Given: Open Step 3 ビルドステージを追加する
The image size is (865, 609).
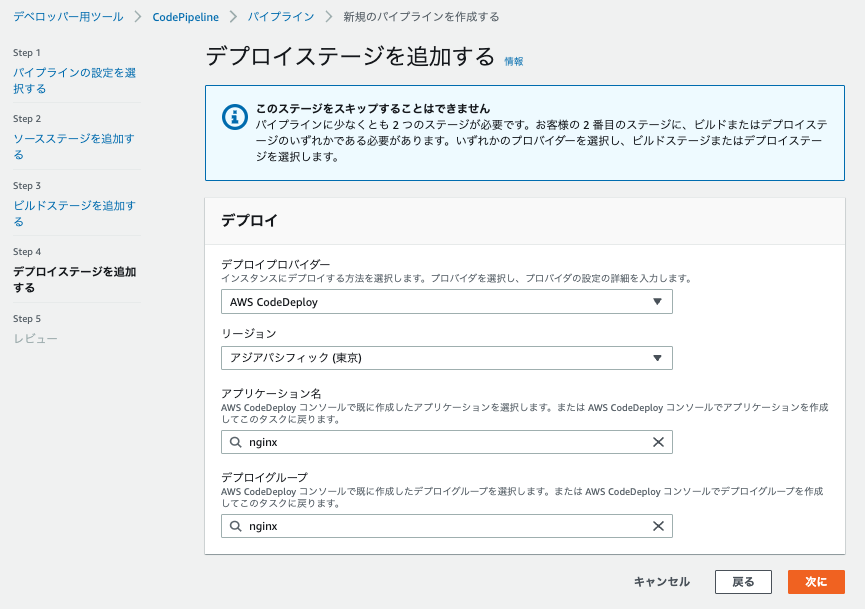Looking at the screenshot, I should pyautogui.click(x=68, y=212).
